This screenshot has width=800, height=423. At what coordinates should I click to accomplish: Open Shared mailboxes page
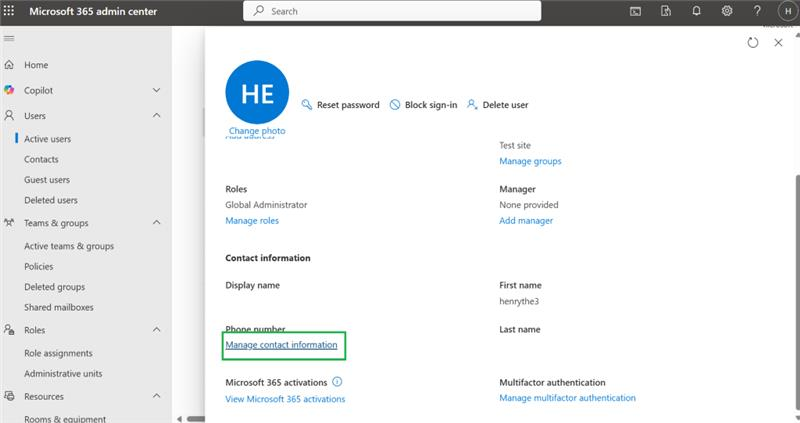(x=59, y=307)
